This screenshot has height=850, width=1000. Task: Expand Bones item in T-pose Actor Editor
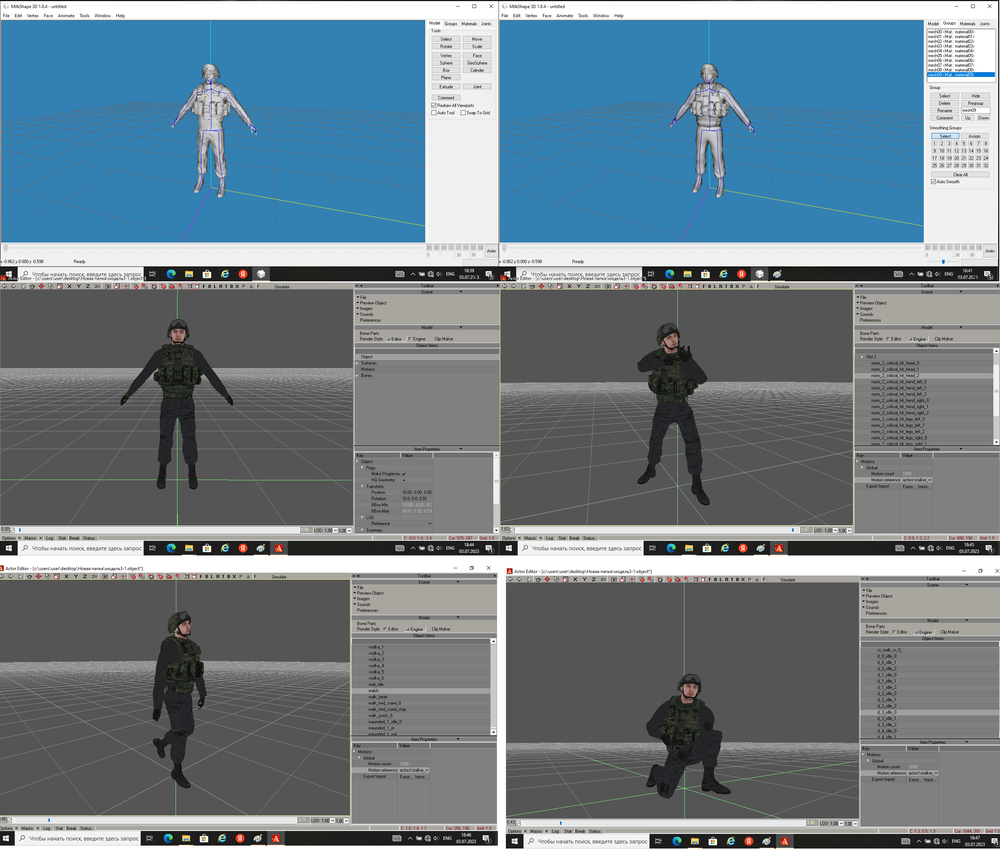tap(358, 376)
